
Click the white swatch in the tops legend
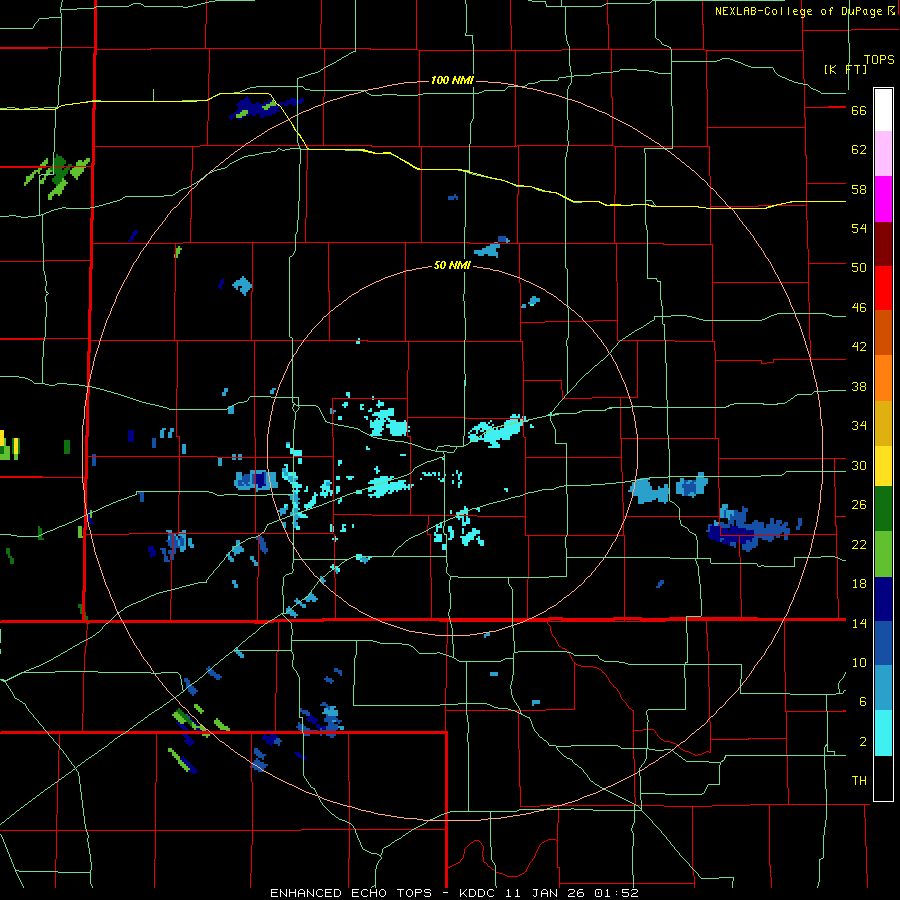(883, 110)
